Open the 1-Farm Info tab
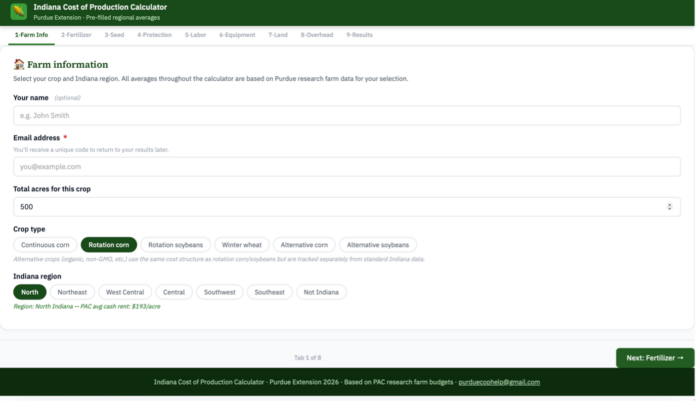This screenshot has width=696, height=401. point(32,35)
